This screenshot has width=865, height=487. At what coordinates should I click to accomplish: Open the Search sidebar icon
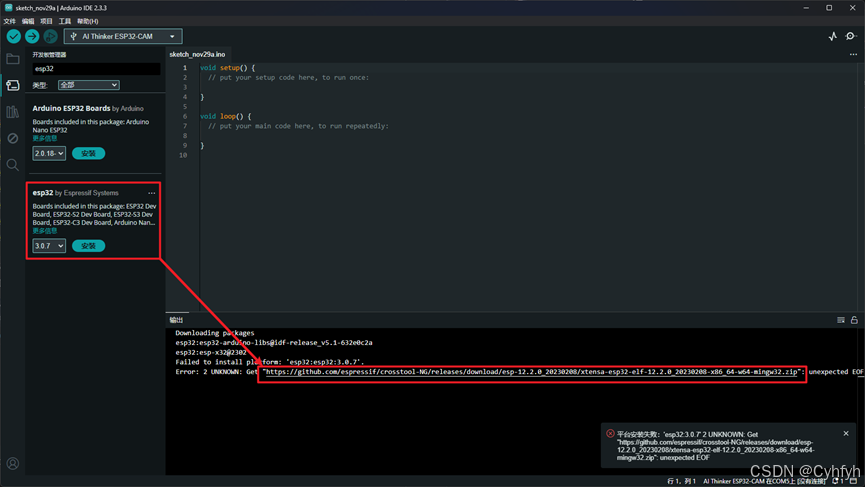13,165
